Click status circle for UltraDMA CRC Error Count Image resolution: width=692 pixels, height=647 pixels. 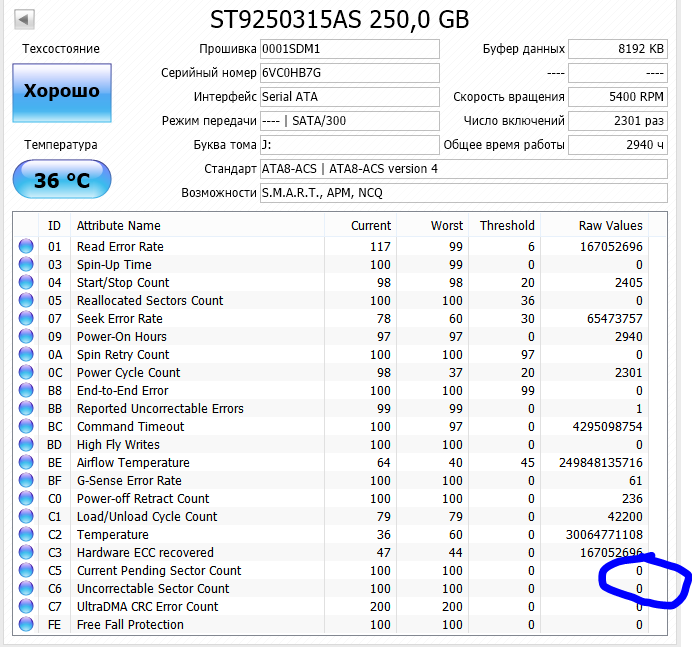tap(26, 606)
